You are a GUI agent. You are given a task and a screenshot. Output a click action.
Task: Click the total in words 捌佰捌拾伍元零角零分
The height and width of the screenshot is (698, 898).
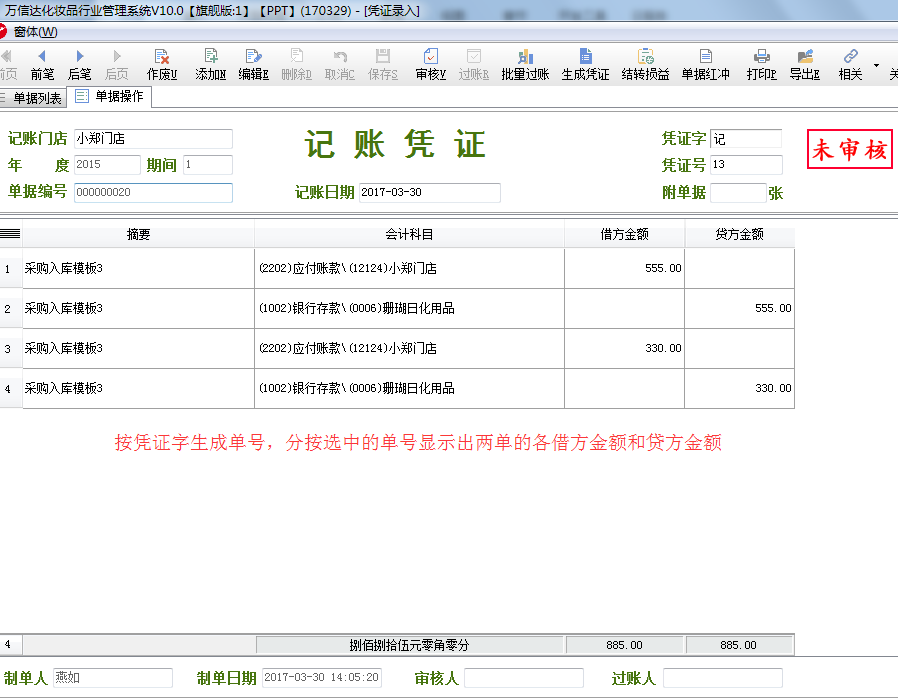pyautogui.click(x=409, y=645)
